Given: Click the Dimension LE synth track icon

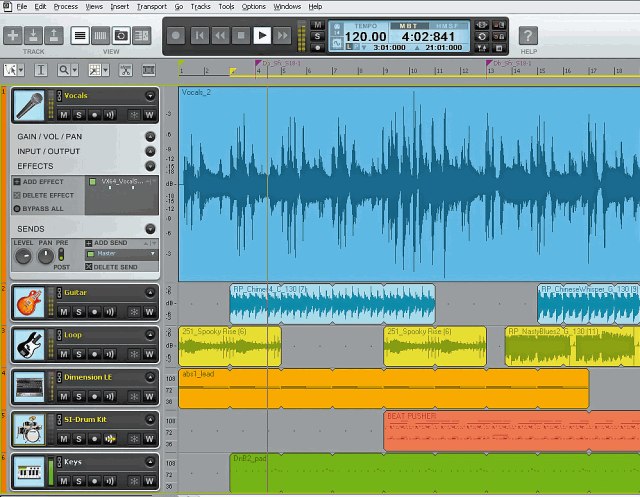Looking at the screenshot, I should (29, 387).
